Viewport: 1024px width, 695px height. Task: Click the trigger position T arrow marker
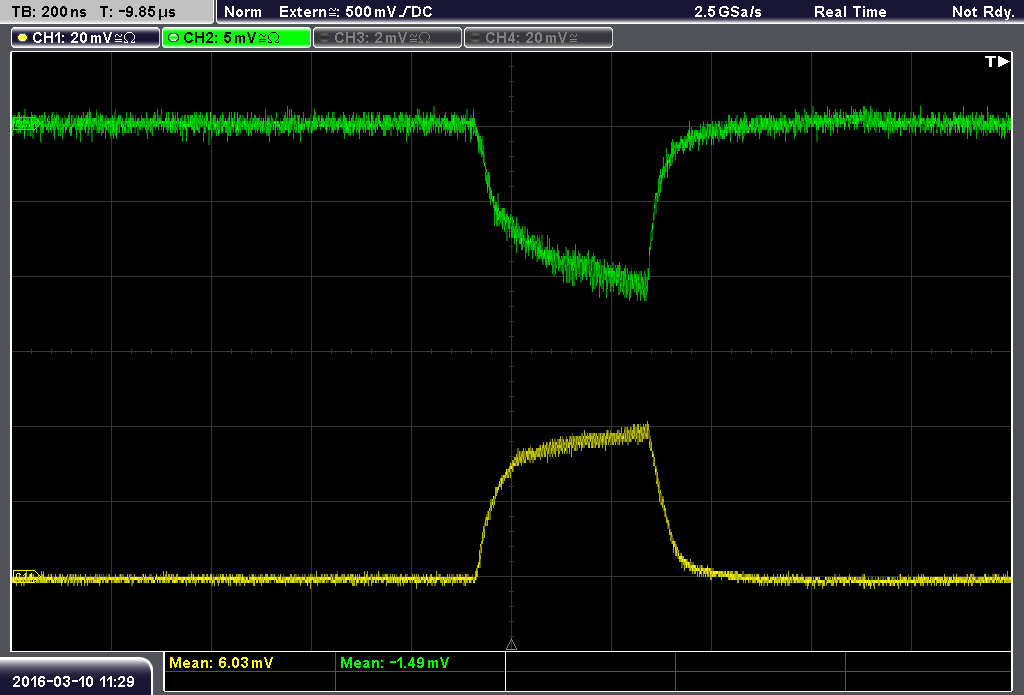(997, 61)
